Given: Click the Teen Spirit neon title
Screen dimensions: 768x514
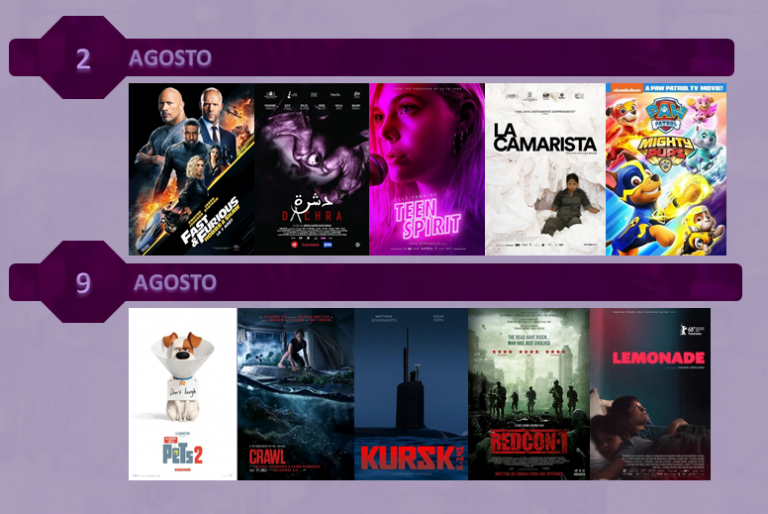Looking at the screenshot, I should (428, 219).
